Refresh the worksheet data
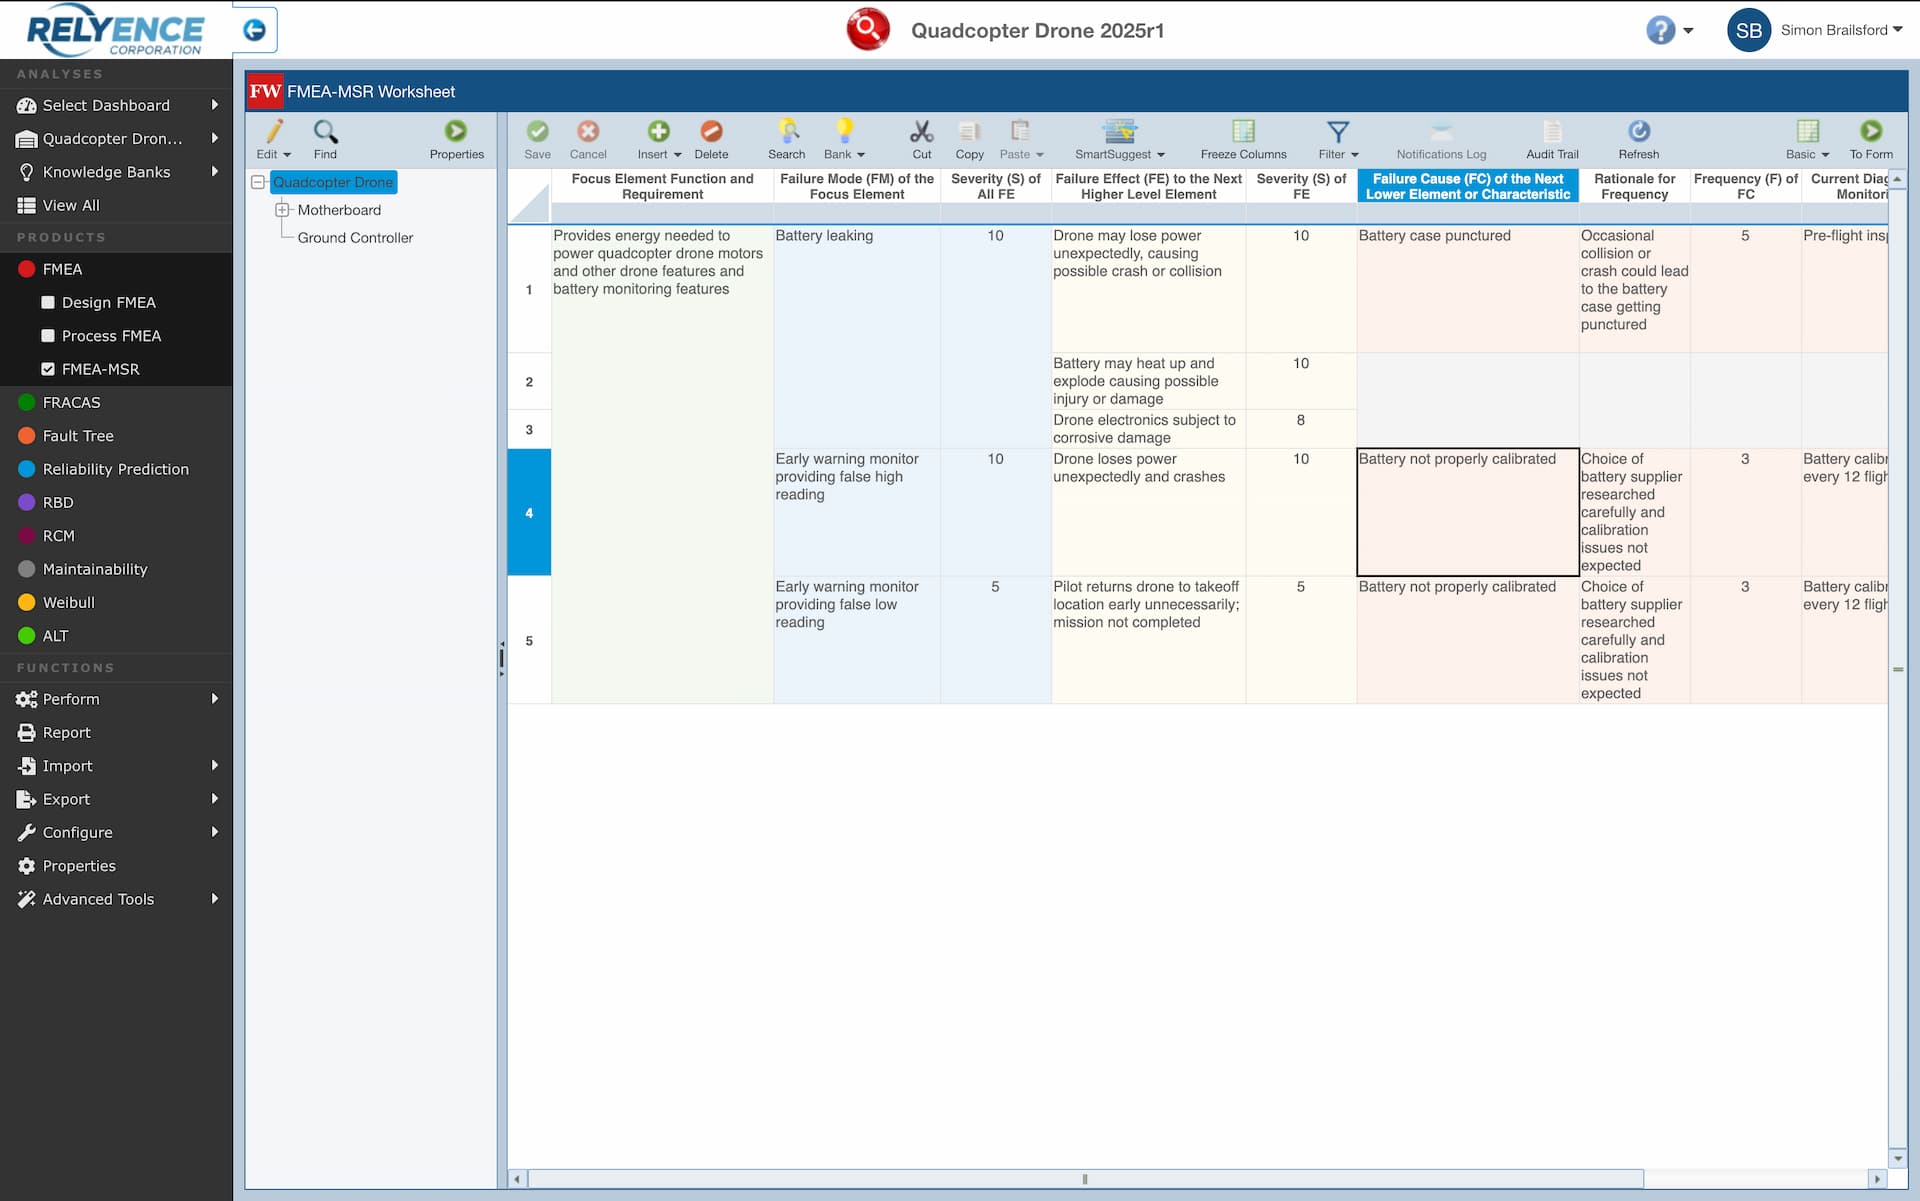 point(1638,138)
